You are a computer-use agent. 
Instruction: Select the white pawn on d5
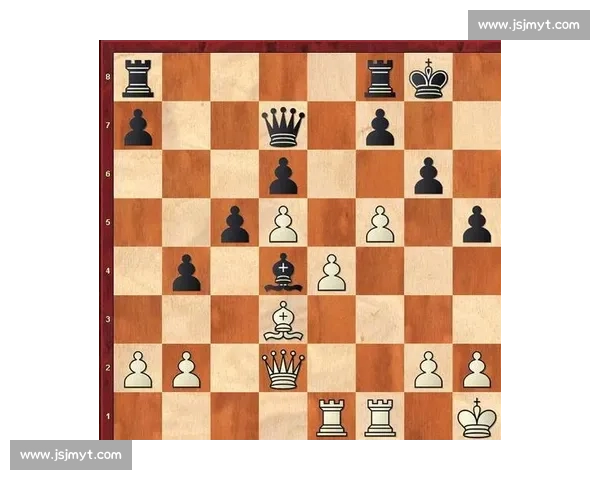283,224
